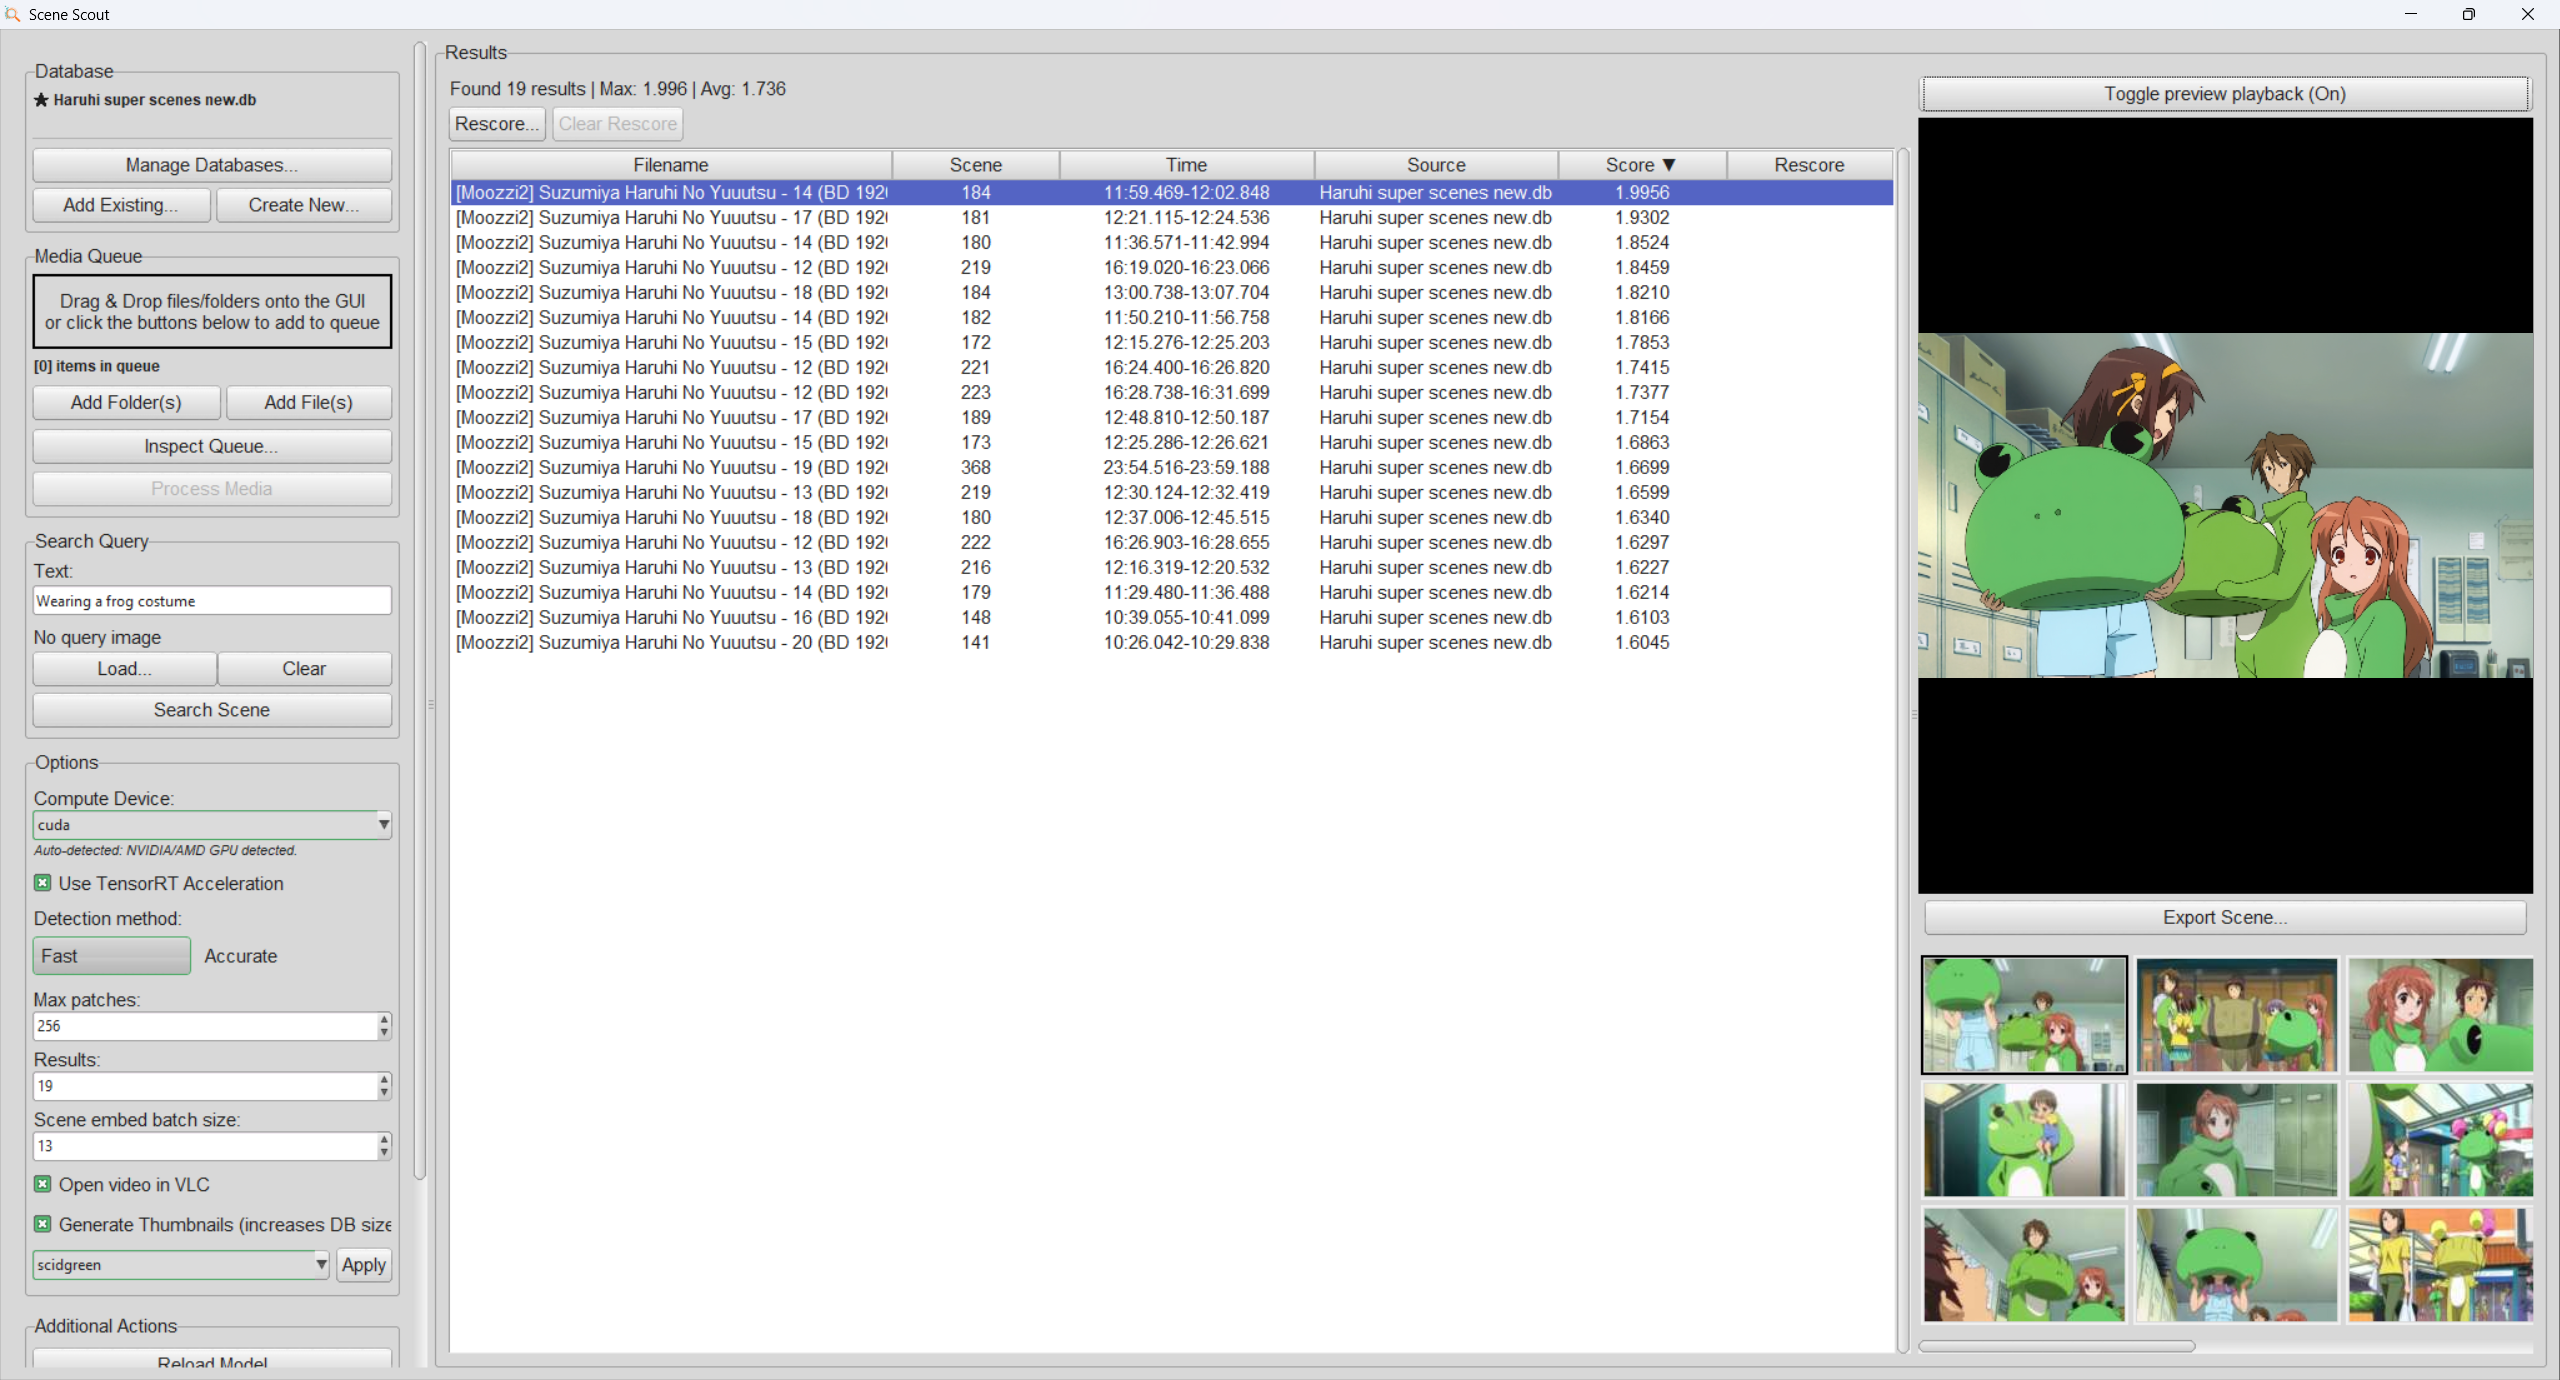Select thumbnail of red-haired girl with frog head
Viewport: 2560px width, 1380px height.
tap(2441, 1015)
